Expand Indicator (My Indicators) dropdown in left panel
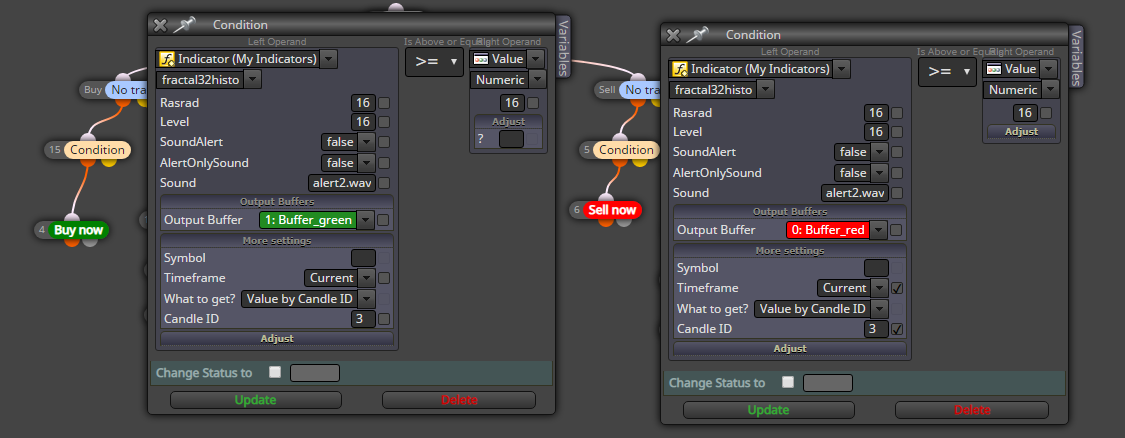 tap(329, 59)
